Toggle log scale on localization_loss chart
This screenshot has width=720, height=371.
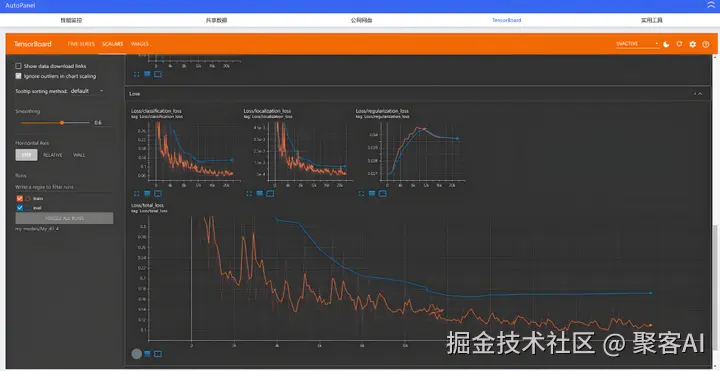tap(260, 193)
